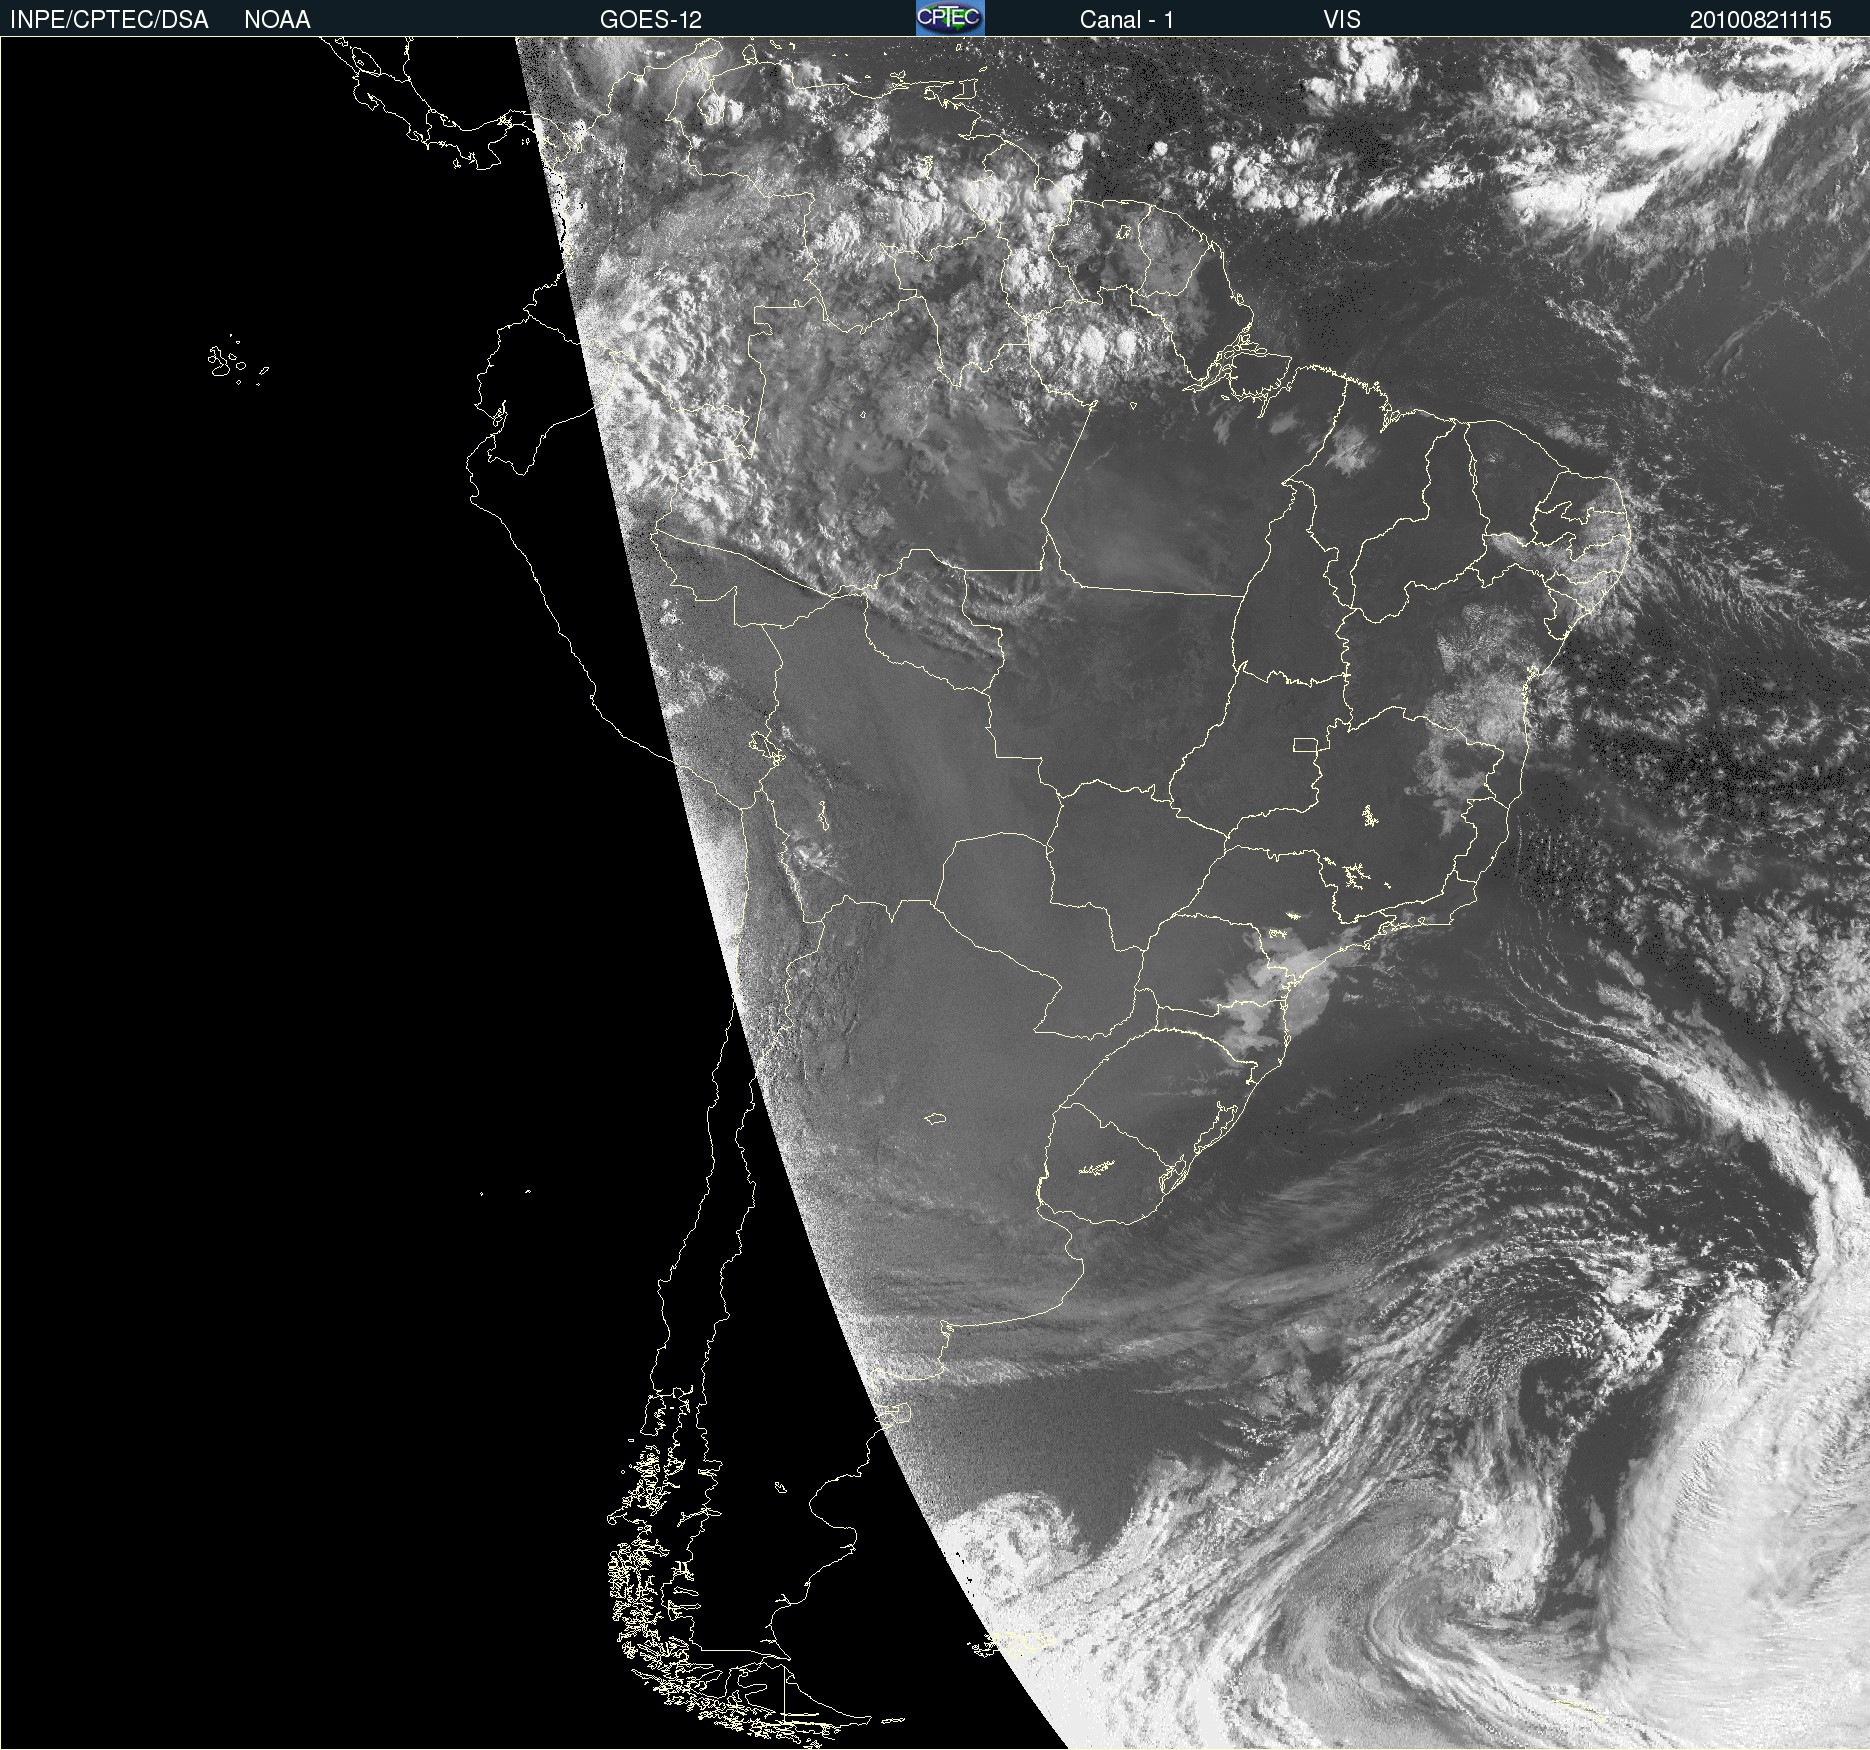Click the 201008211115 timestamp
1870x1750 pixels.
pyautogui.click(x=1760, y=20)
